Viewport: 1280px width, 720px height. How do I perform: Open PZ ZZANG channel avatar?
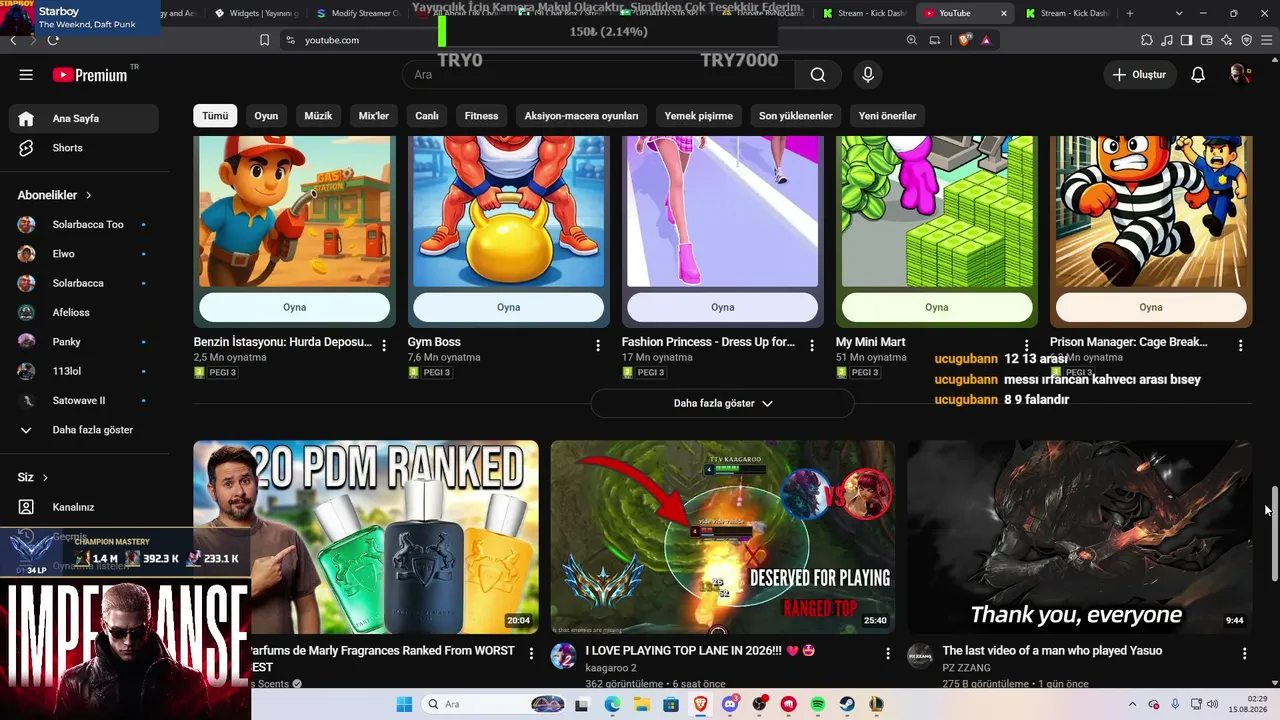coord(920,656)
